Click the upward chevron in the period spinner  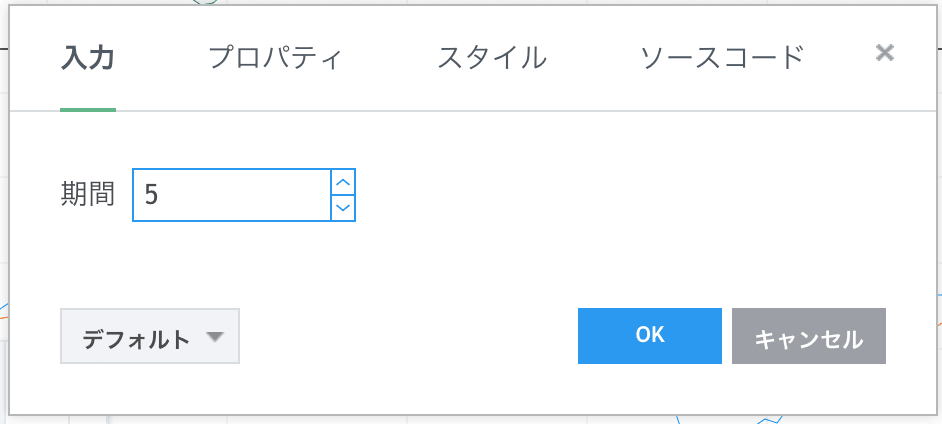pos(343,182)
